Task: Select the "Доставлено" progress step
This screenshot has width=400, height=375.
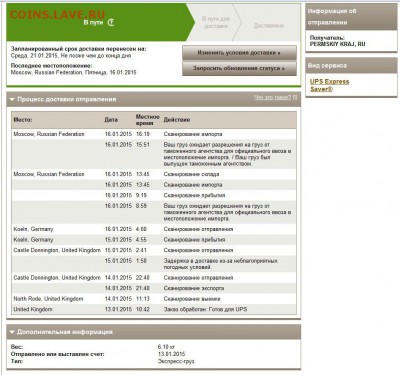Action: tap(269, 26)
